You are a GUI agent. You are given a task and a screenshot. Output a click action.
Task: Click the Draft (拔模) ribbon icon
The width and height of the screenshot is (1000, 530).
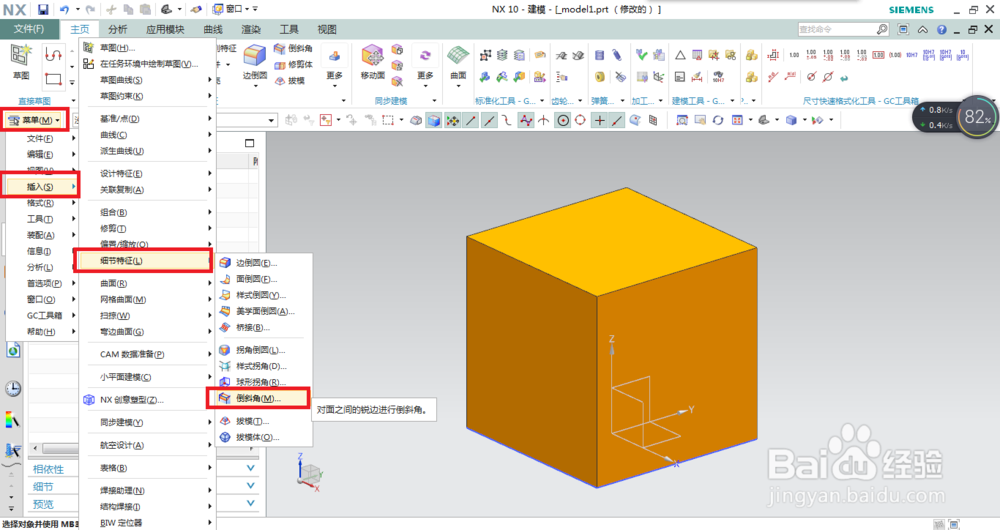pyautogui.click(x=280, y=80)
